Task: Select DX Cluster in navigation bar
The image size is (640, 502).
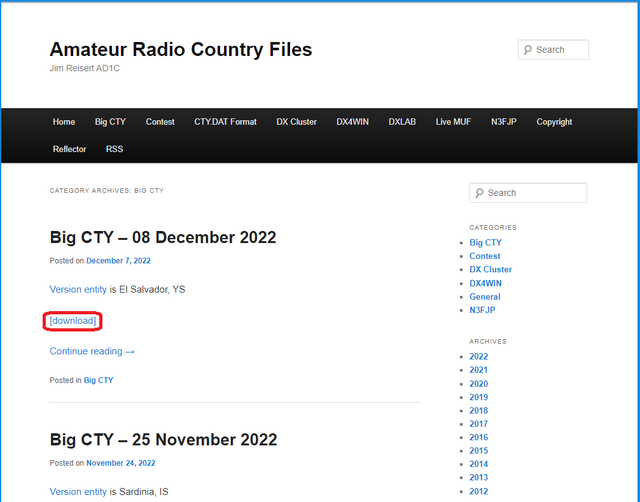Action: pyautogui.click(x=296, y=122)
